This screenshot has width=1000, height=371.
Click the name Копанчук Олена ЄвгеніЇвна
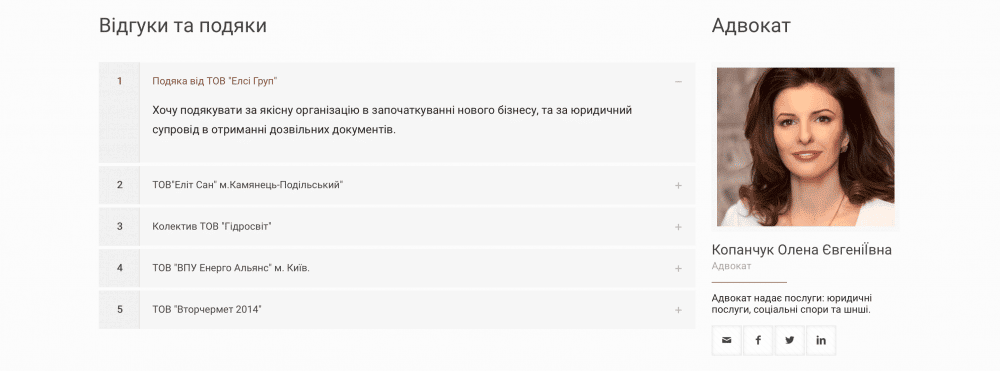pos(802,249)
